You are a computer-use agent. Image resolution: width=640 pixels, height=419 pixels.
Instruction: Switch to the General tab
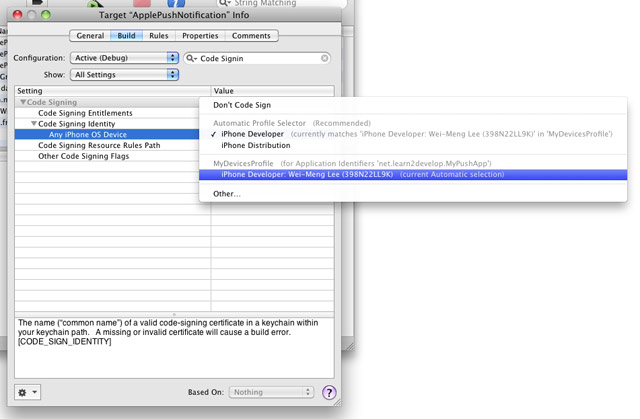pyautogui.click(x=90, y=36)
